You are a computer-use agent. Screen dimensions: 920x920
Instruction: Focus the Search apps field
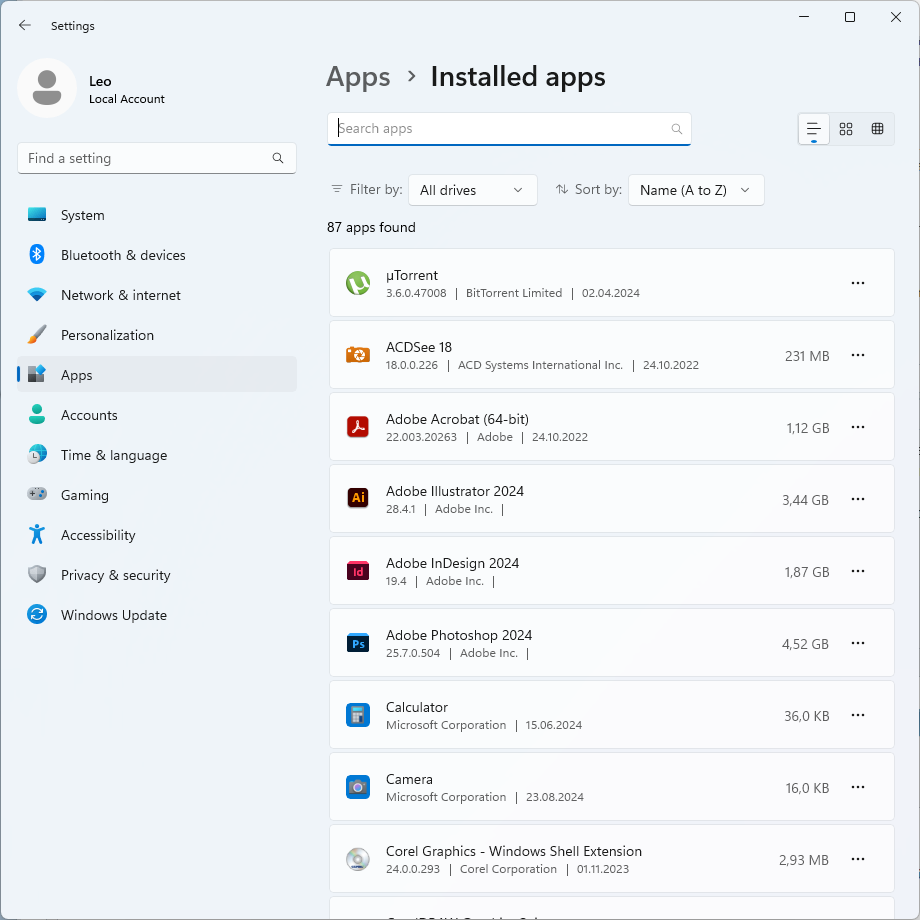pos(509,128)
